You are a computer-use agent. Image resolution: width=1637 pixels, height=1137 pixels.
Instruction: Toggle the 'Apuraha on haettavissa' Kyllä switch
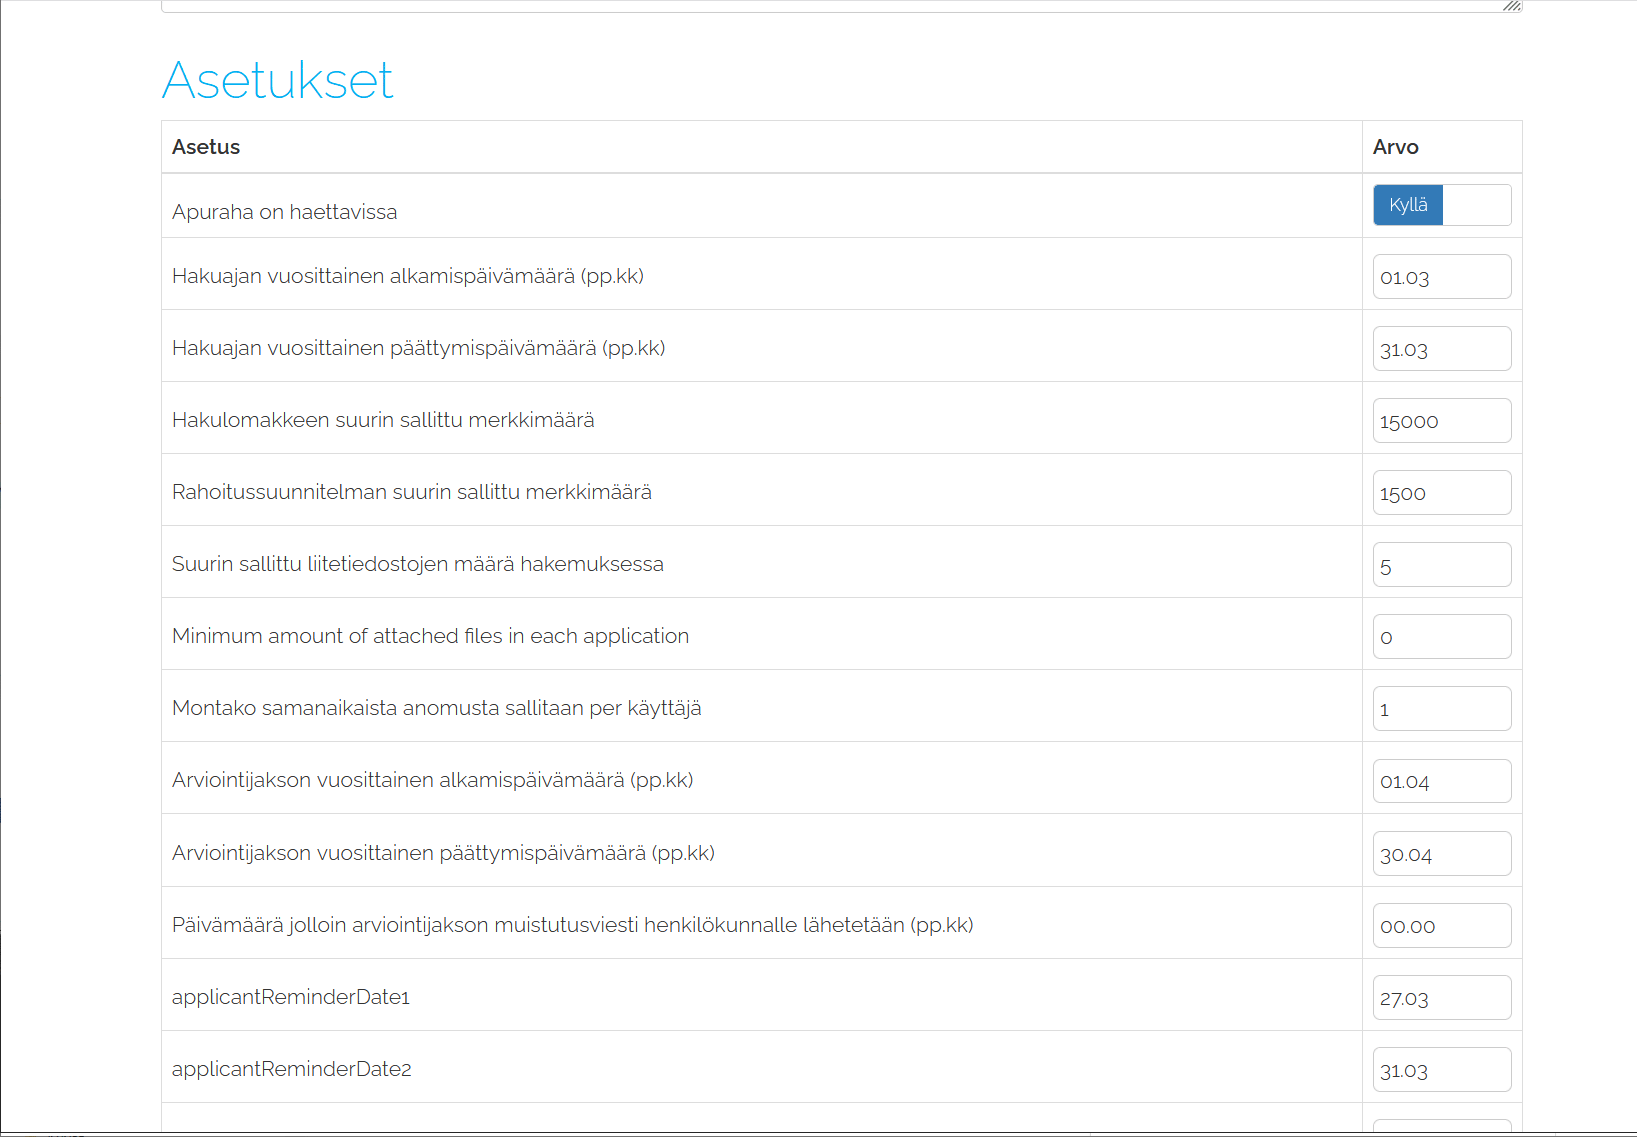(1408, 205)
